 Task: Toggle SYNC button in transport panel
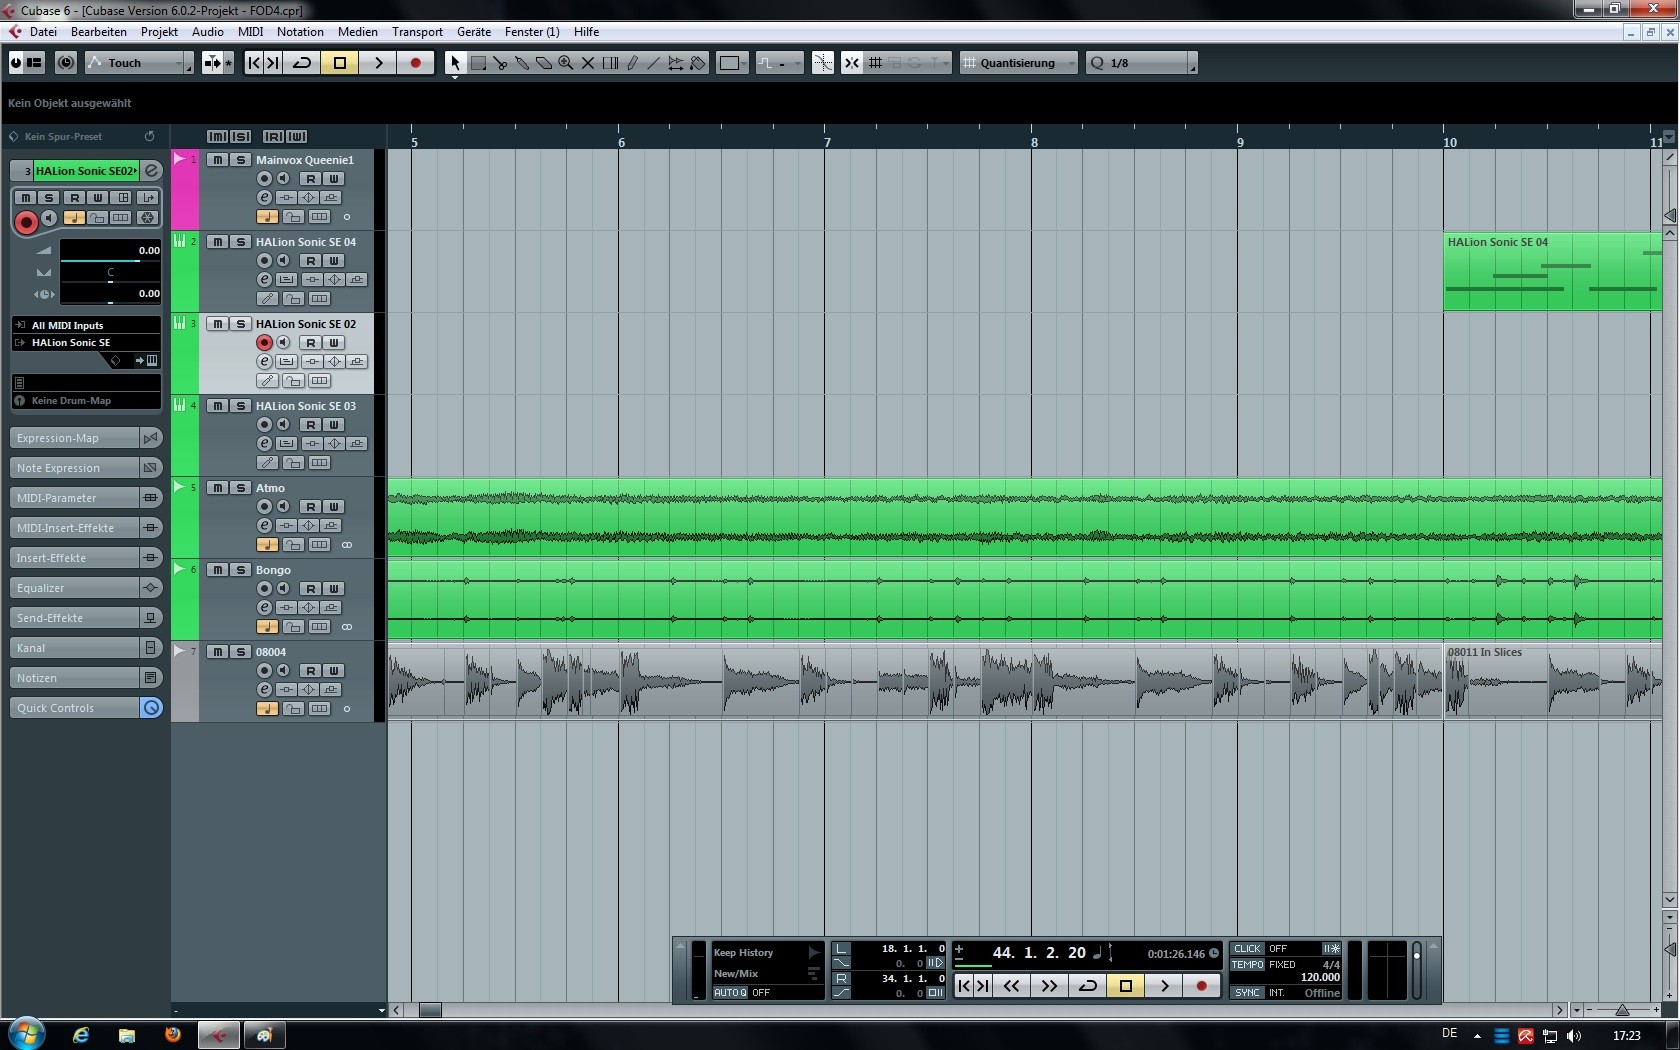click(x=1247, y=993)
